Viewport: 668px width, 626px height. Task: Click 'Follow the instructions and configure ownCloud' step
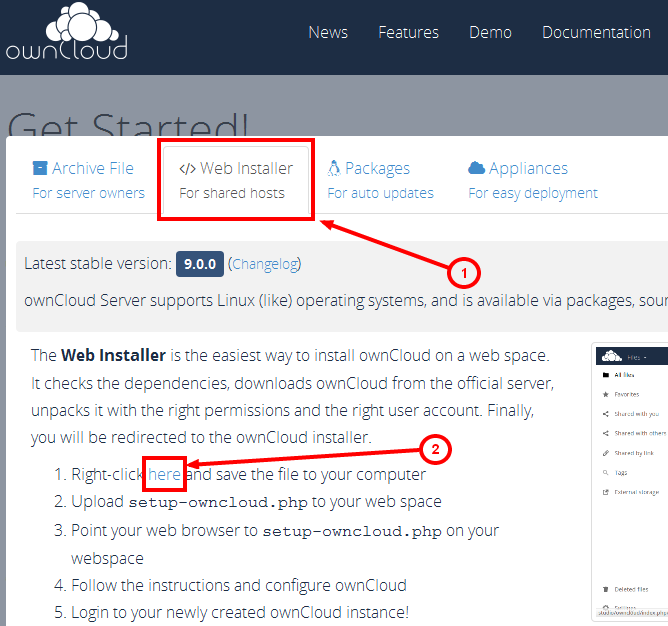coord(239,585)
